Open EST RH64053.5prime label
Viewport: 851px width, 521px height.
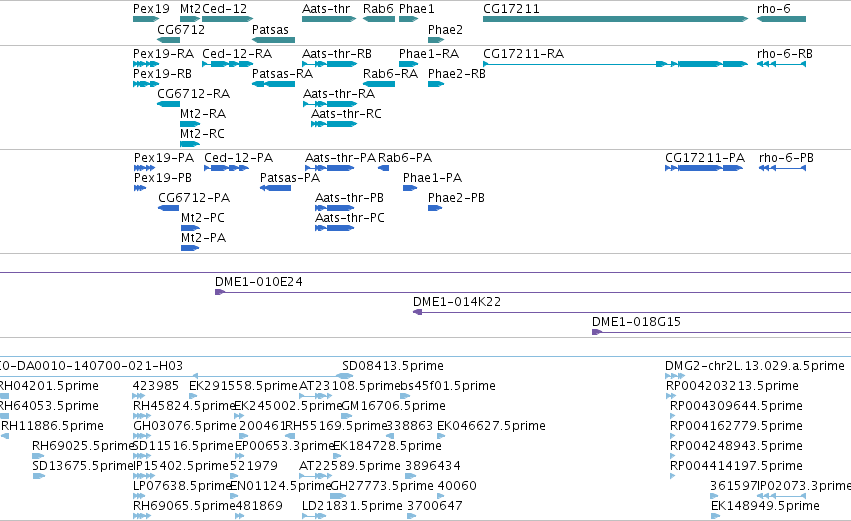[x=49, y=406]
